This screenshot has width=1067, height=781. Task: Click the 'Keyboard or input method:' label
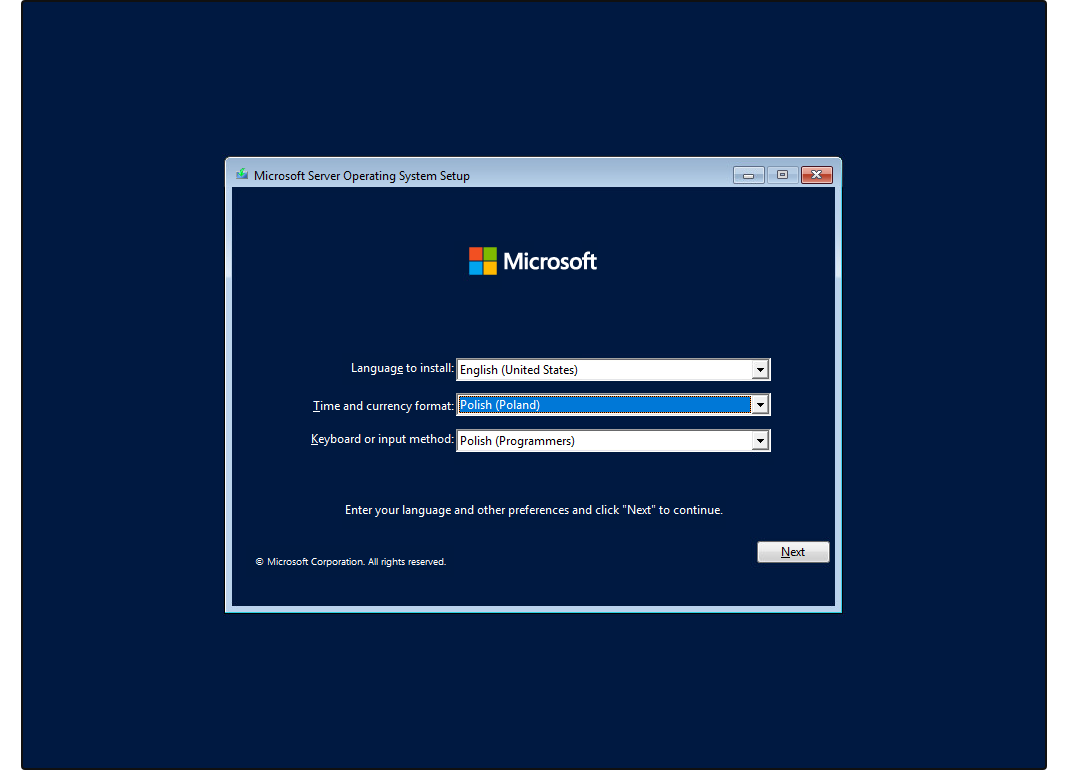click(382, 439)
